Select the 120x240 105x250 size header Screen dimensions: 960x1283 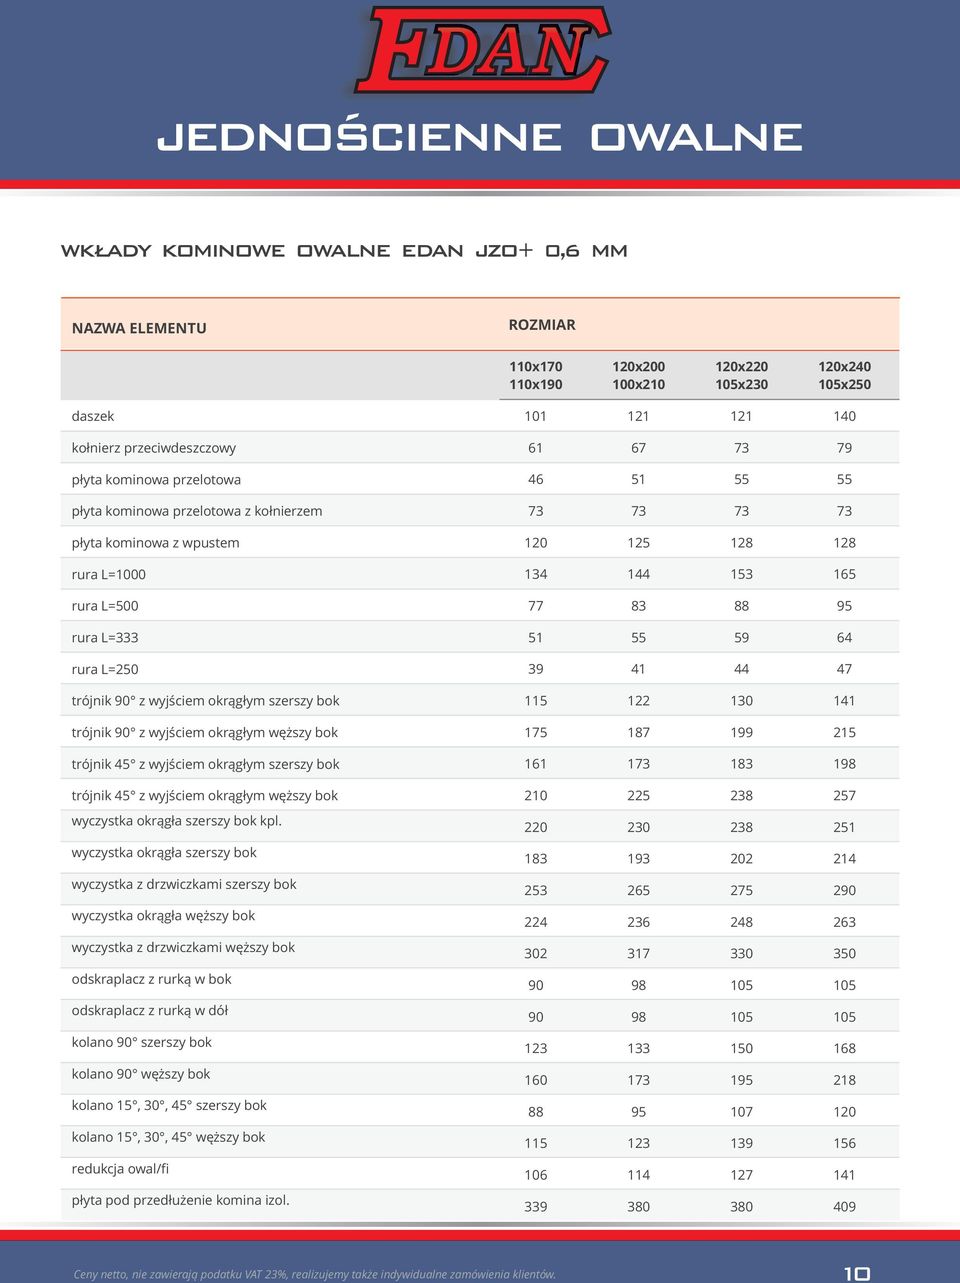point(844,375)
